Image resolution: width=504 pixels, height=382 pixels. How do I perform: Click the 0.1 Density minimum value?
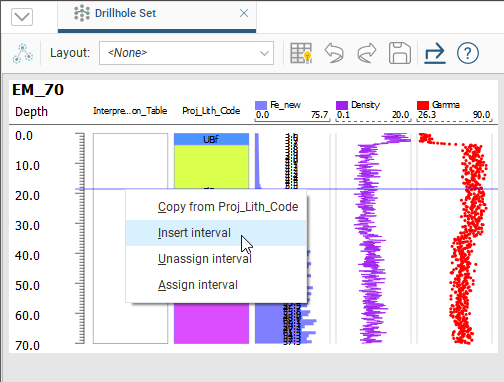[343, 115]
